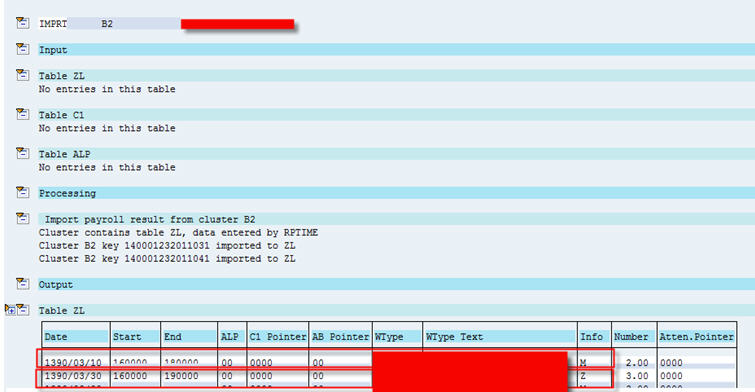Collapse the input Table ZL node
Viewport: 755px width, 392px height.
[23, 75]
